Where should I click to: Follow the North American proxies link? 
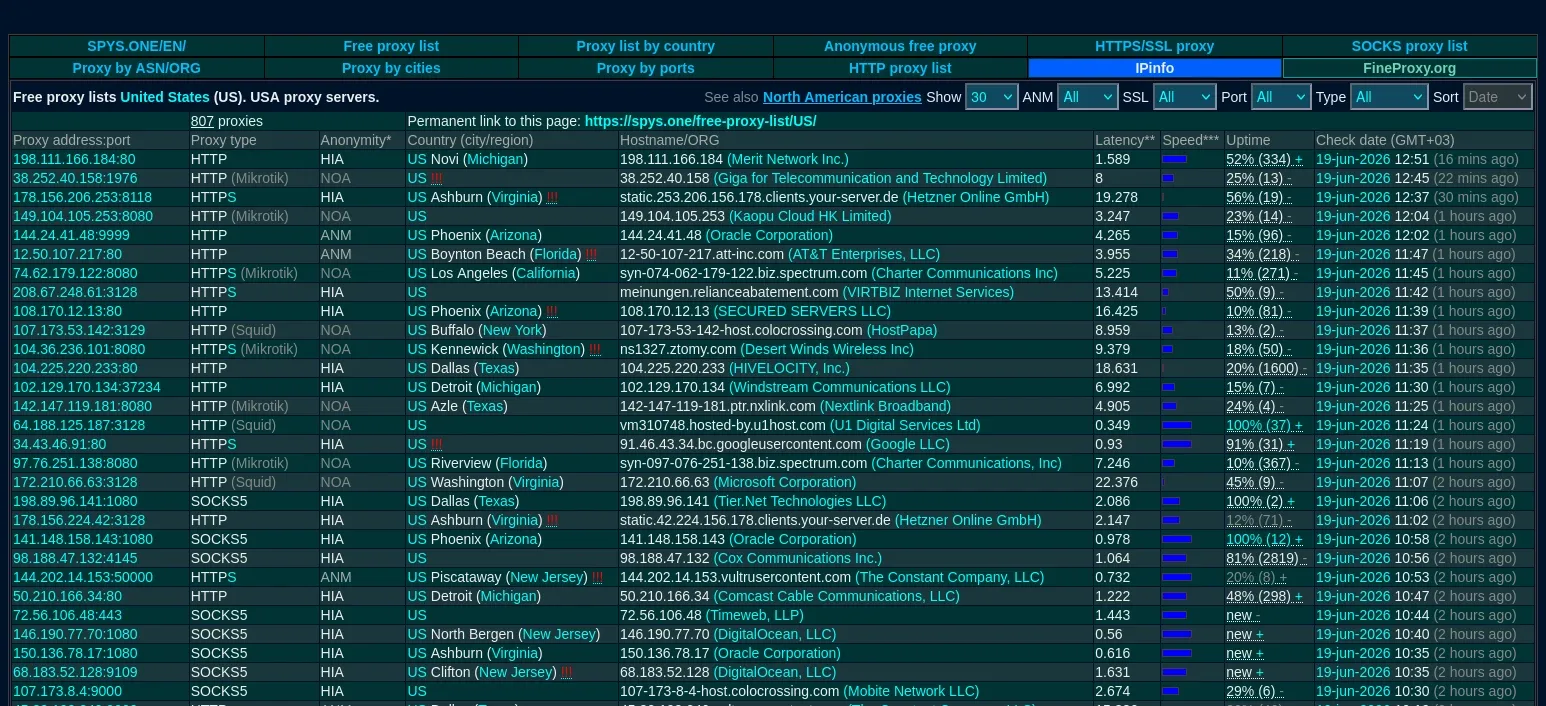pos(842,97)
